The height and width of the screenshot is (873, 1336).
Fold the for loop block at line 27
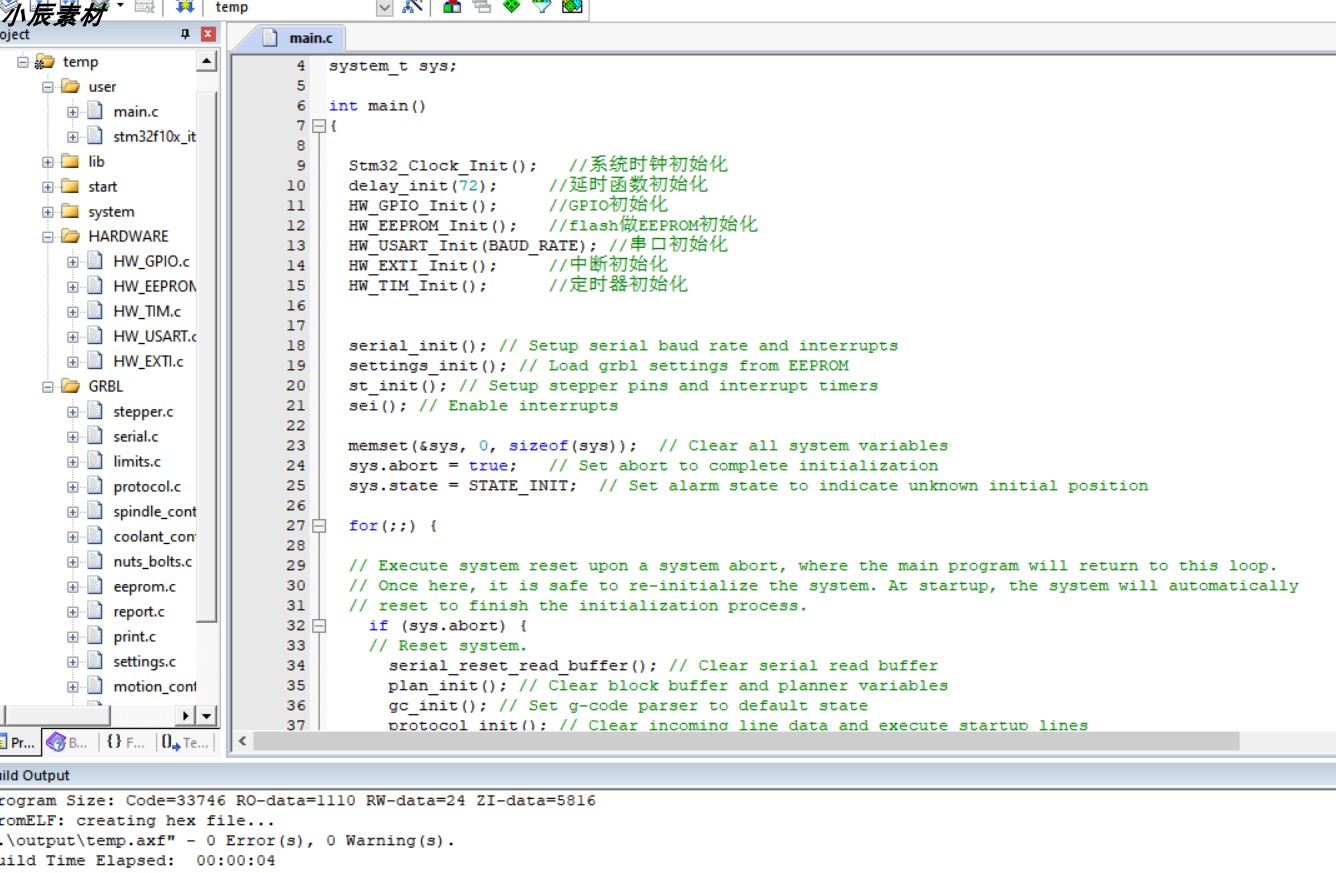pyautogui.click(x=318, y=526)
